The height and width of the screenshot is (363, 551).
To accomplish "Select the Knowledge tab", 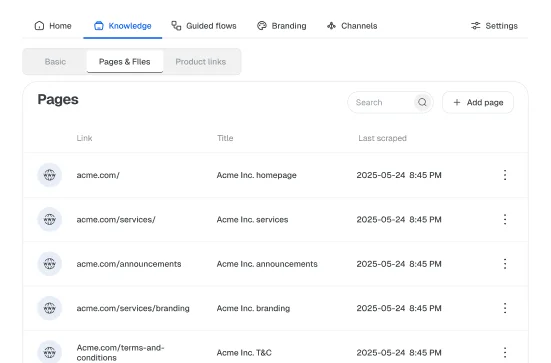I will pyautogui.click(x=123, y=26).
